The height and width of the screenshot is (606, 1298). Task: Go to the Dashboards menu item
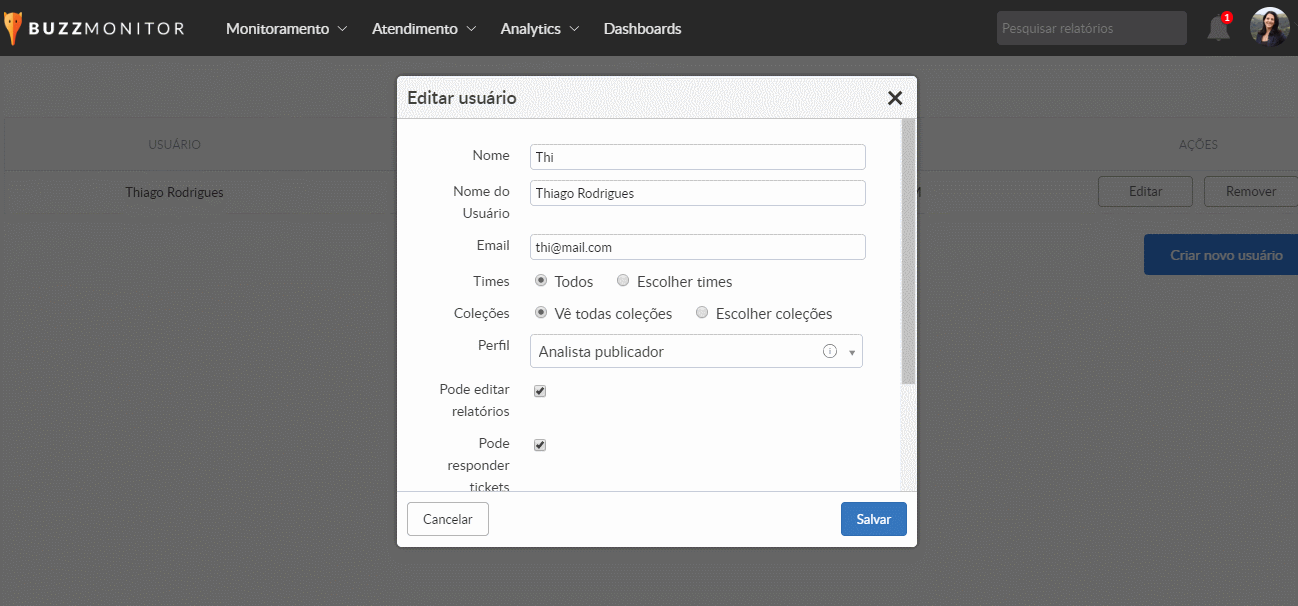[x=642, y=29]
